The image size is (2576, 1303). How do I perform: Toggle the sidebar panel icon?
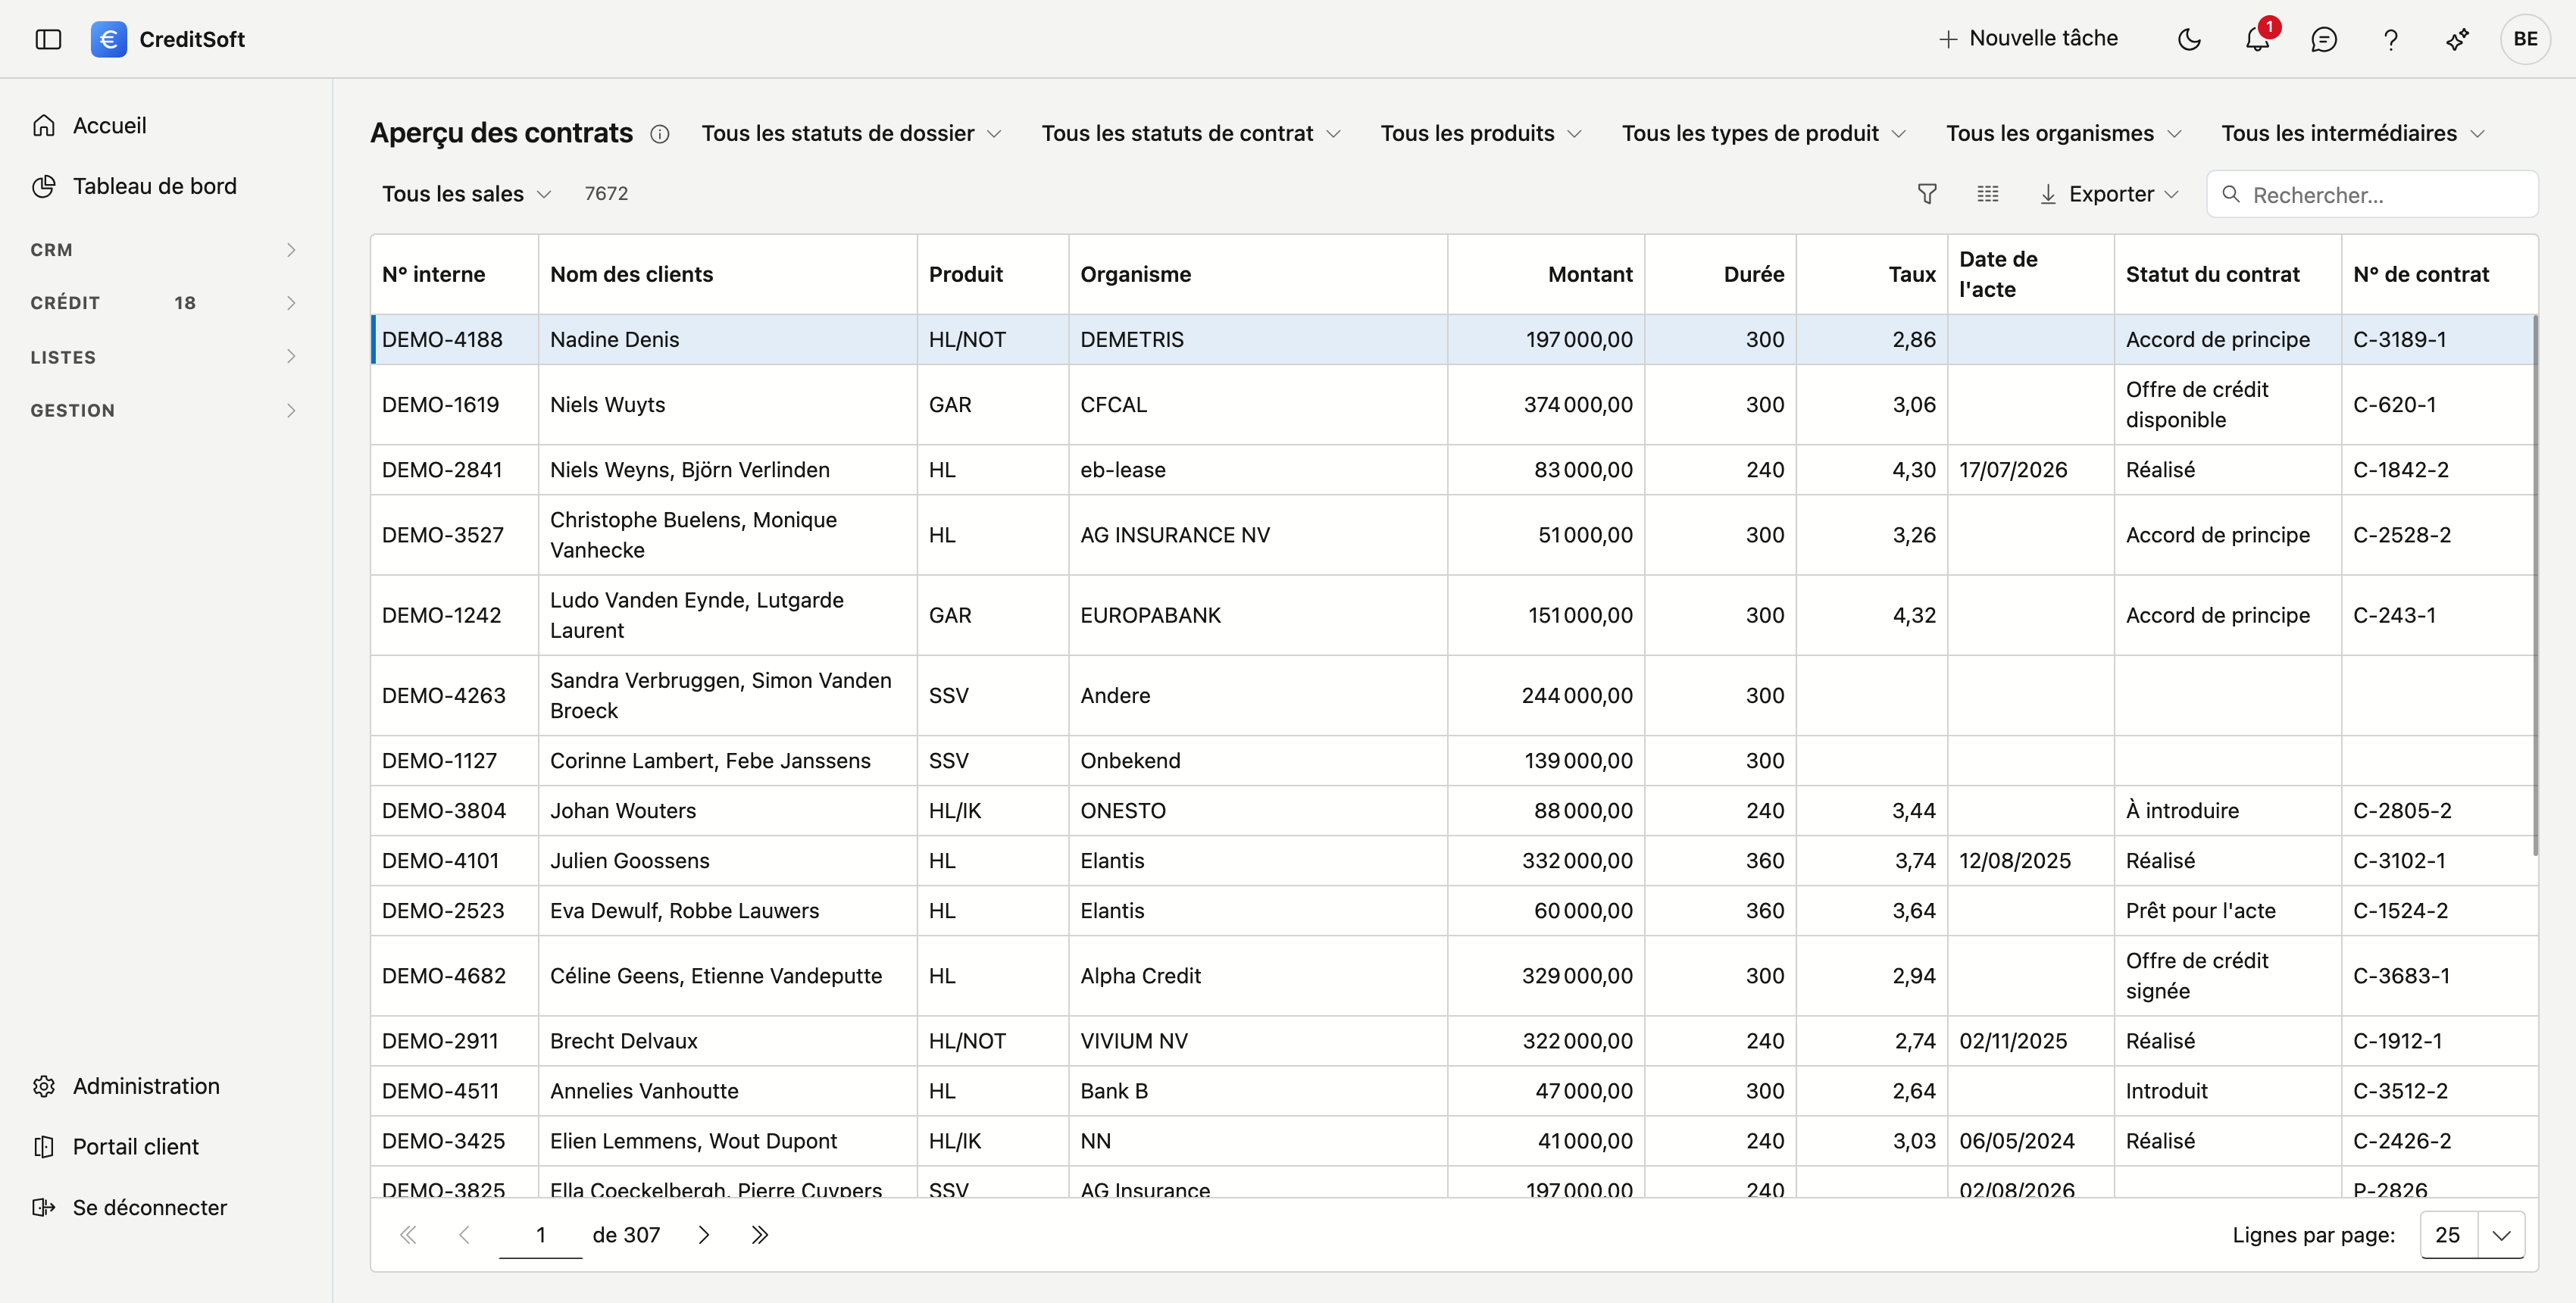click(48, 39)
